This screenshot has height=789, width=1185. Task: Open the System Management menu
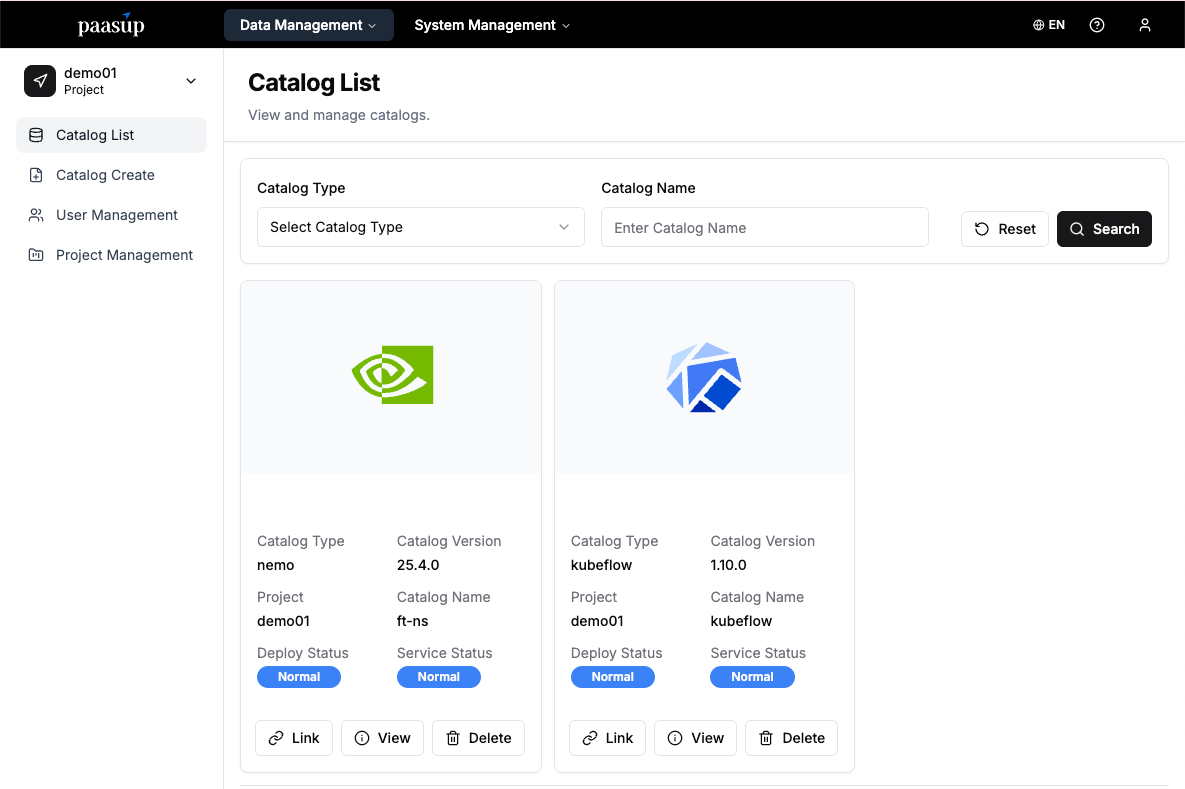click(x=492, y=25)
